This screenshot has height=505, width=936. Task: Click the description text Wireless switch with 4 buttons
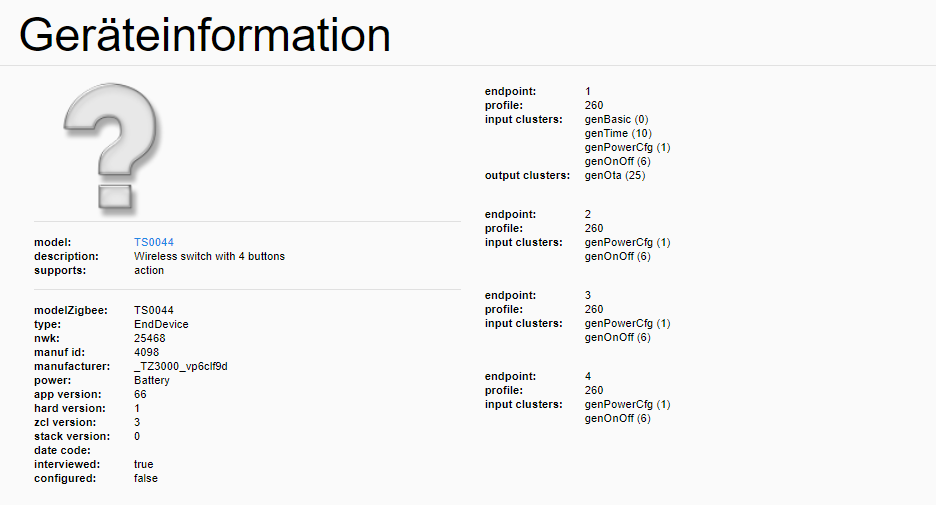209,257
